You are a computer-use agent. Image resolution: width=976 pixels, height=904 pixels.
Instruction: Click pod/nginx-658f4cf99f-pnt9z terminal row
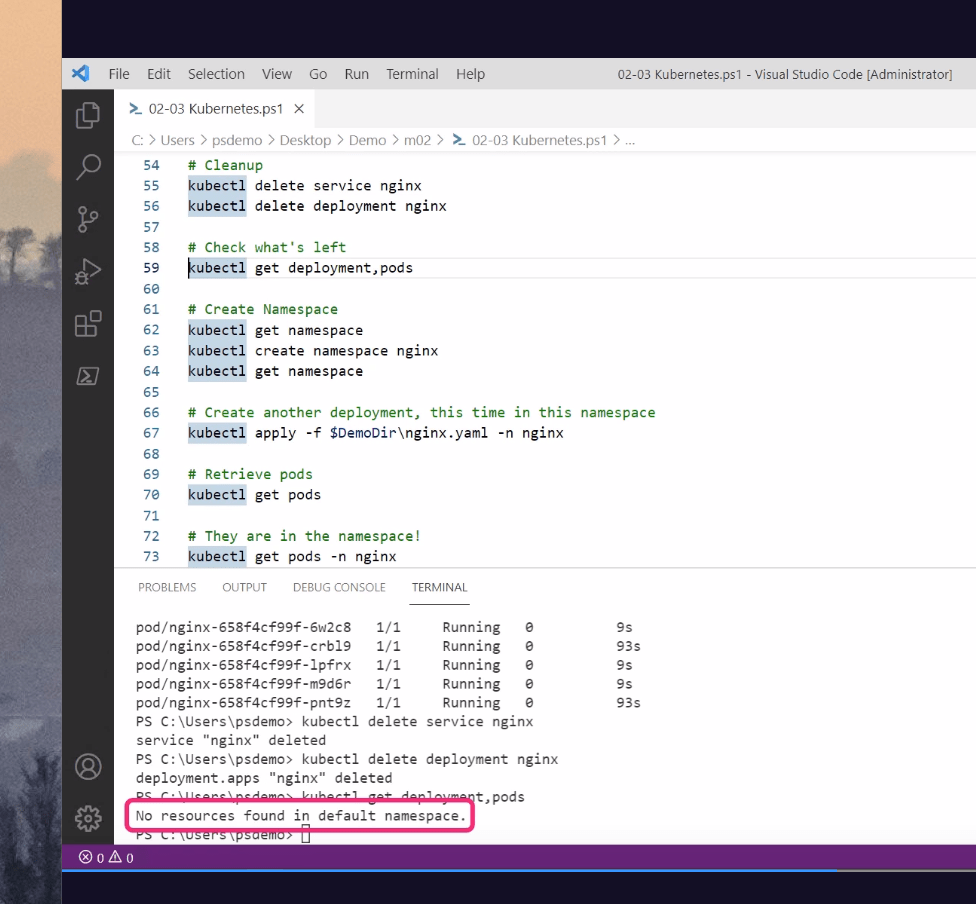click(388, 702)
